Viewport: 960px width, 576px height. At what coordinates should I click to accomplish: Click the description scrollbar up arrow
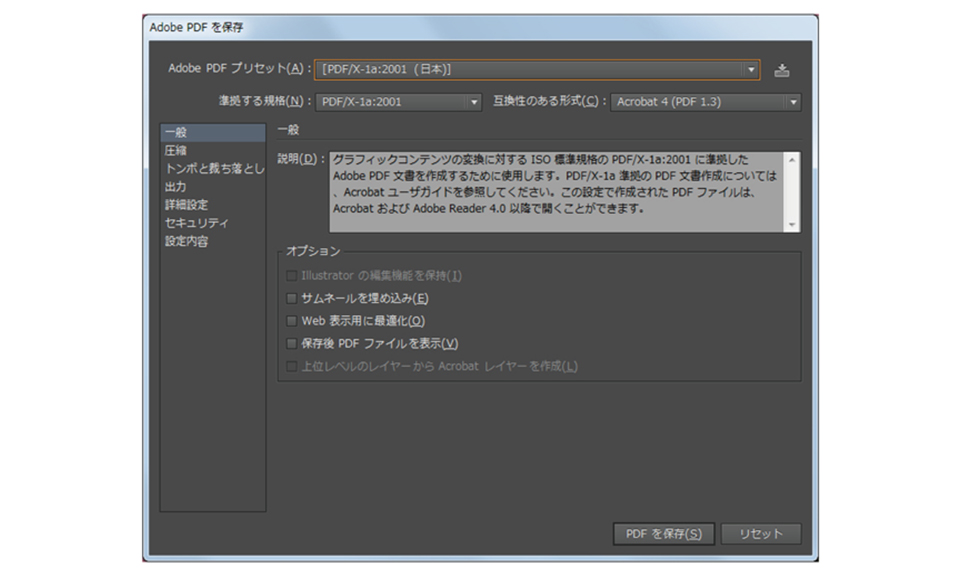(x=792, y=160)
